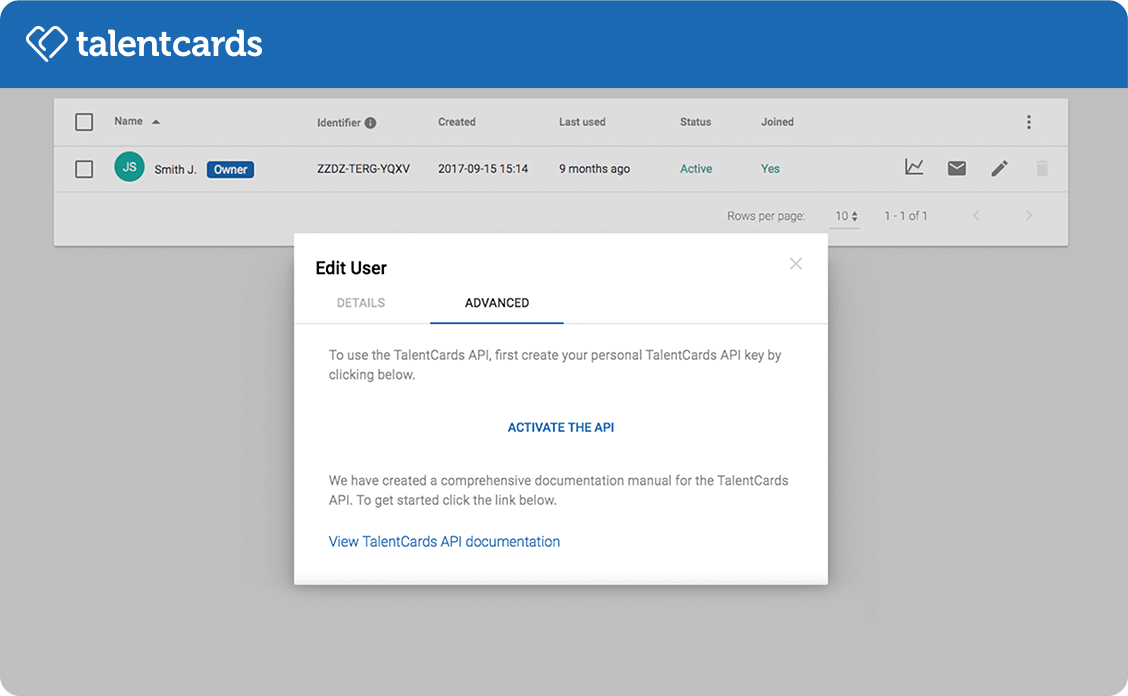Delete user Smith J. with trash icon

[1042, 168]
